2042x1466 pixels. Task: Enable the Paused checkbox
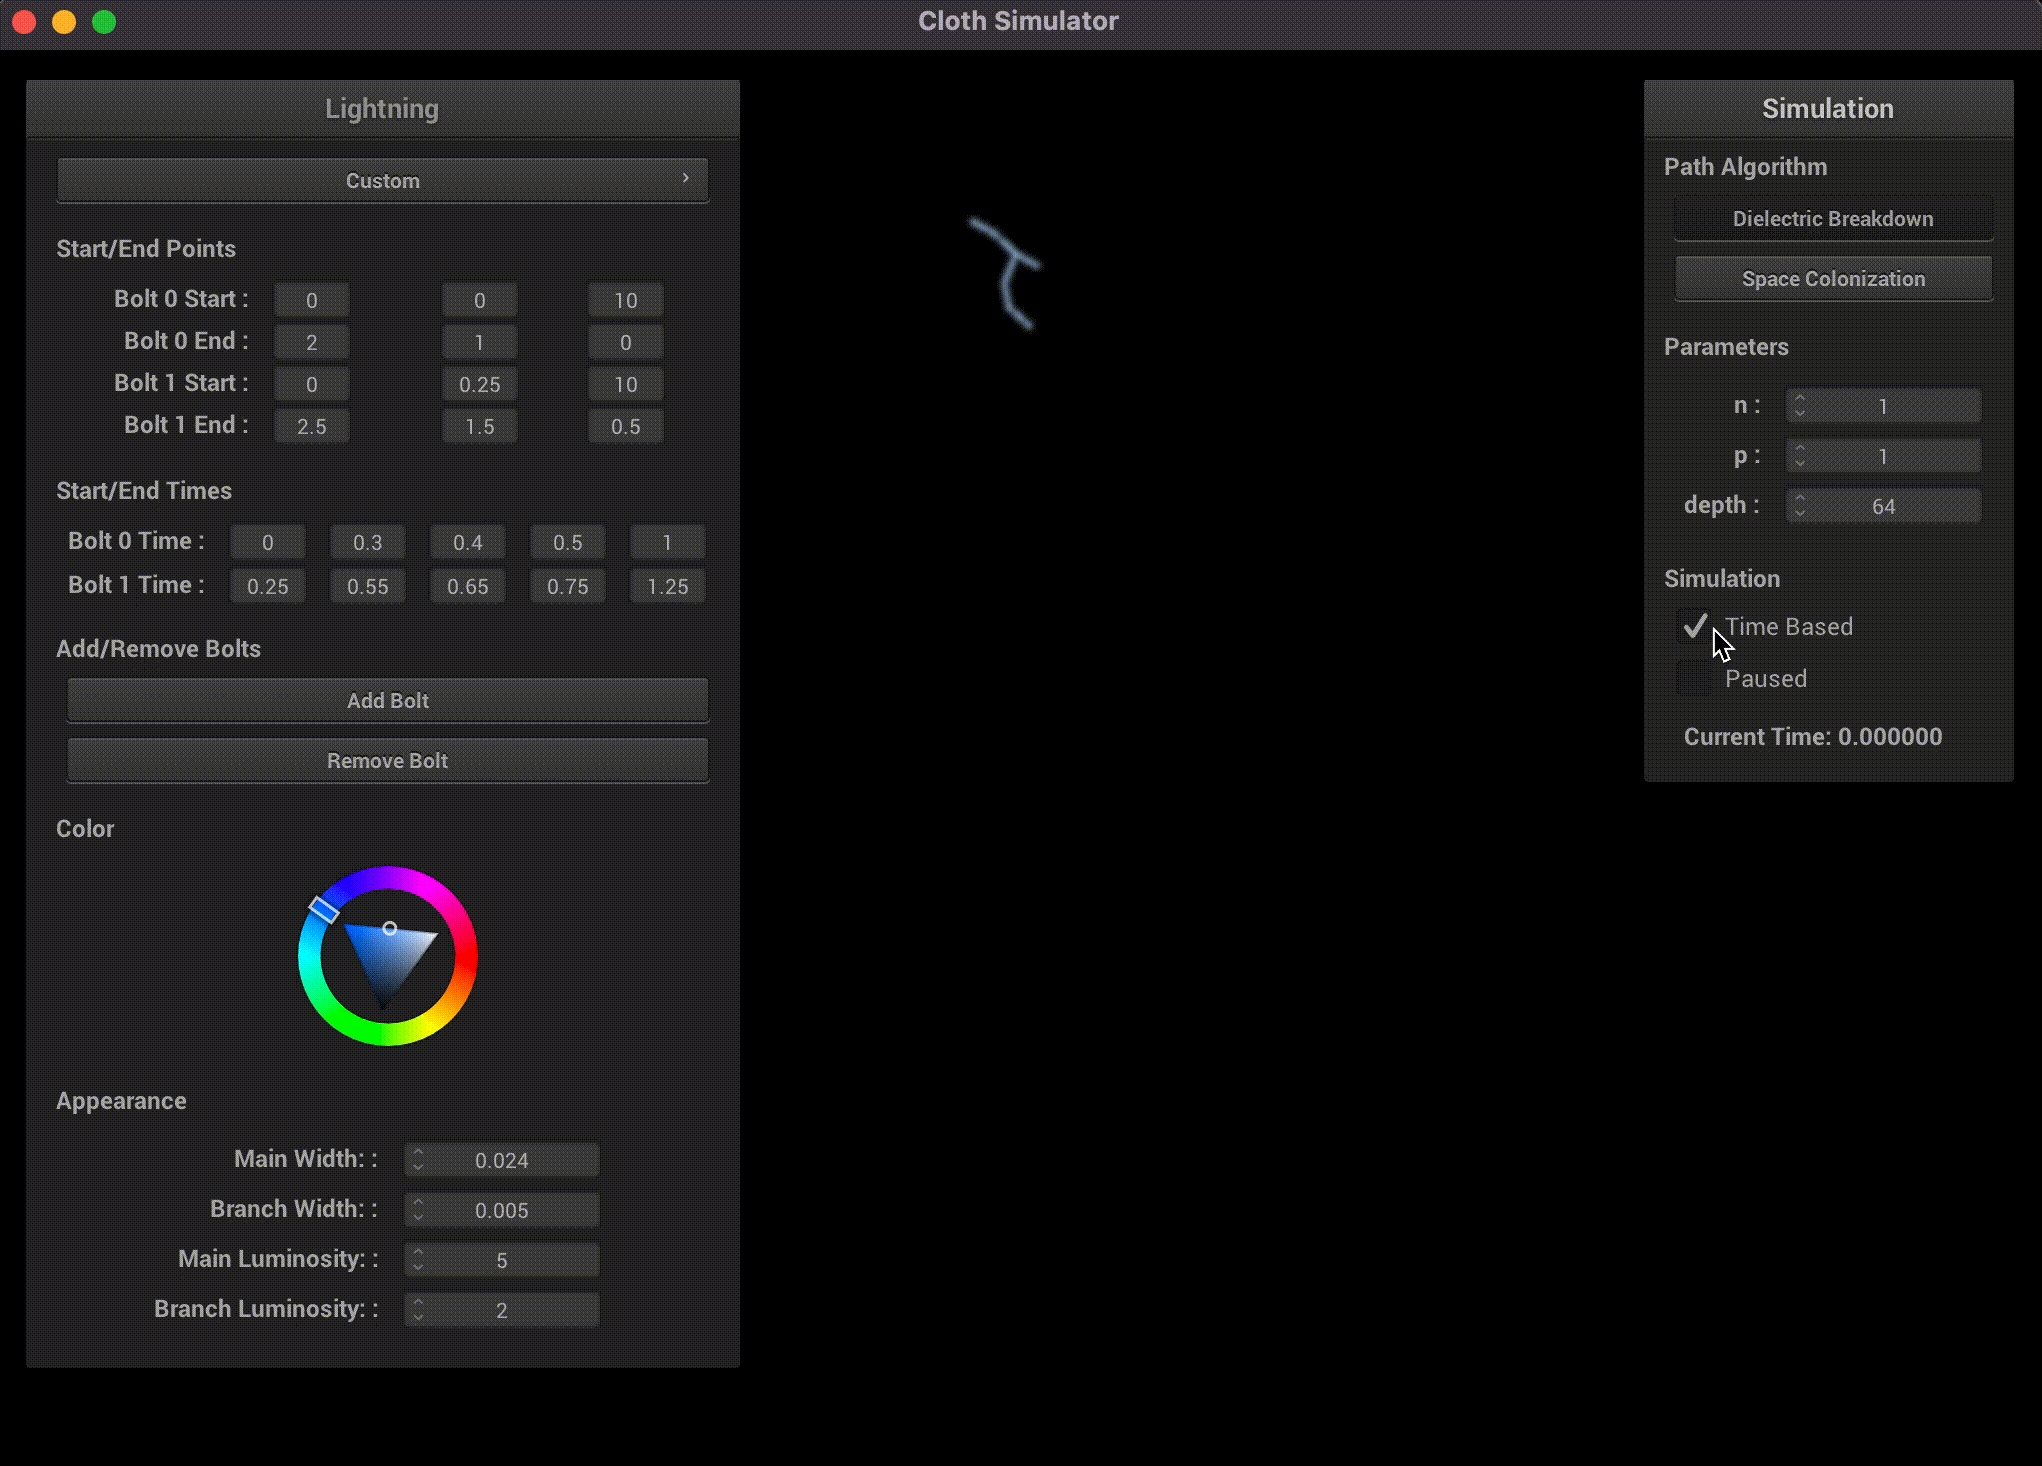point(1694,678)
